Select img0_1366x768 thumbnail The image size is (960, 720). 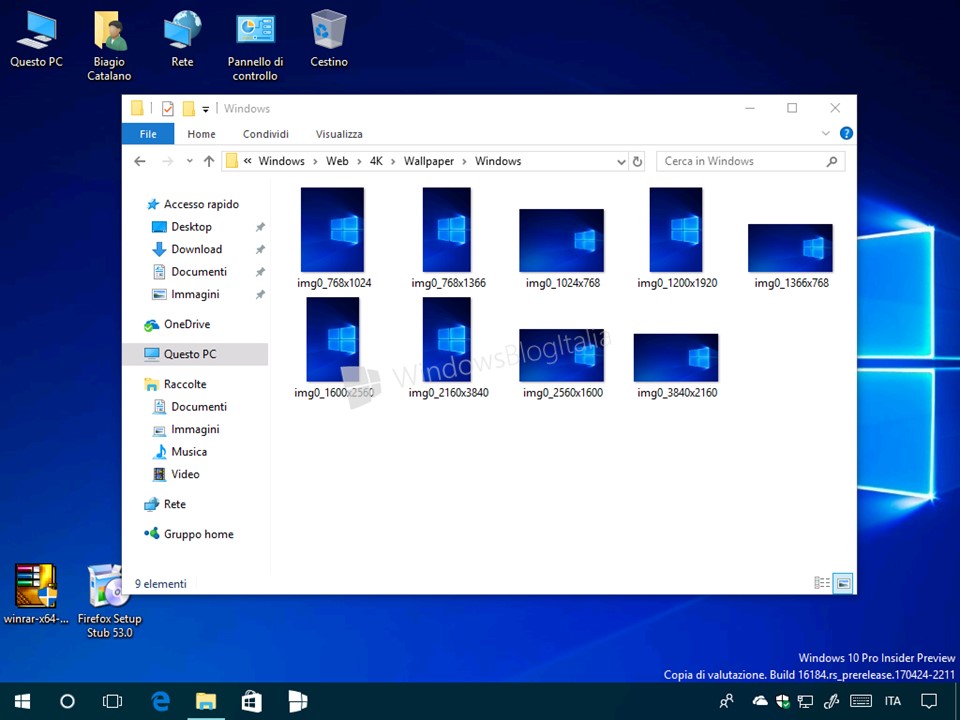coord(790,248)
